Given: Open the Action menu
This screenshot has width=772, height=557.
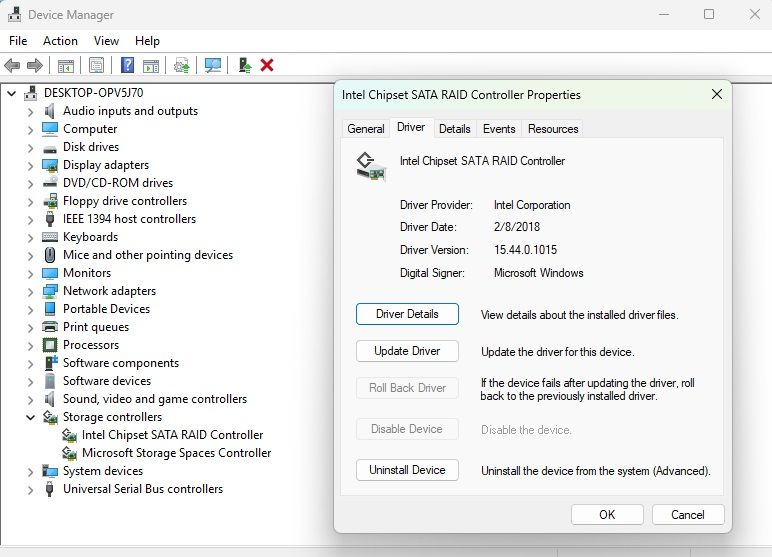Looking at the screenshot, I should coord(60,41).
